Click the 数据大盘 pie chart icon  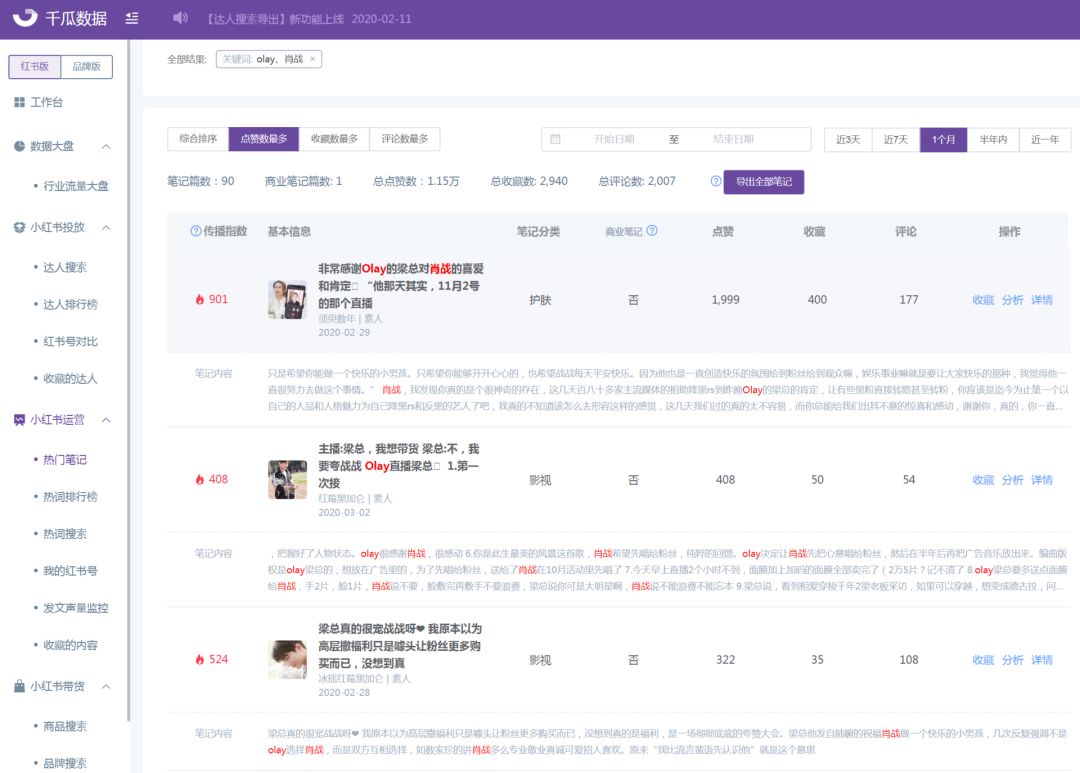pyautogui.click(x=19, y=146)
